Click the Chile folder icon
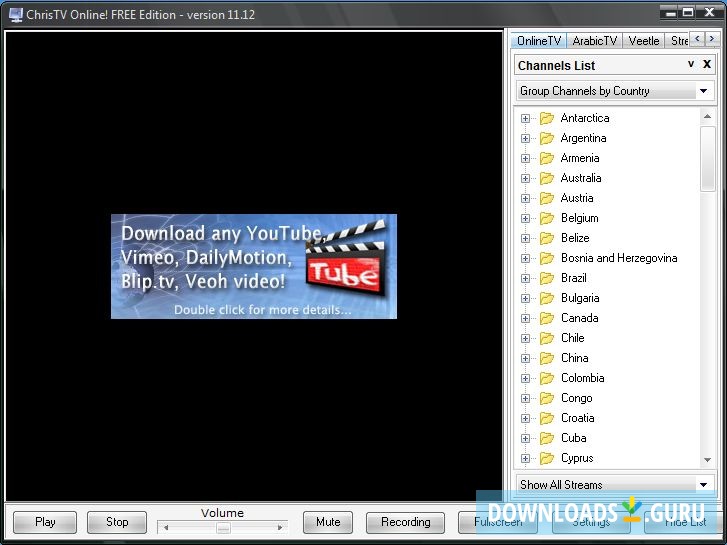The height and width of the screenshot is (545, 727). tap(547, 338)
